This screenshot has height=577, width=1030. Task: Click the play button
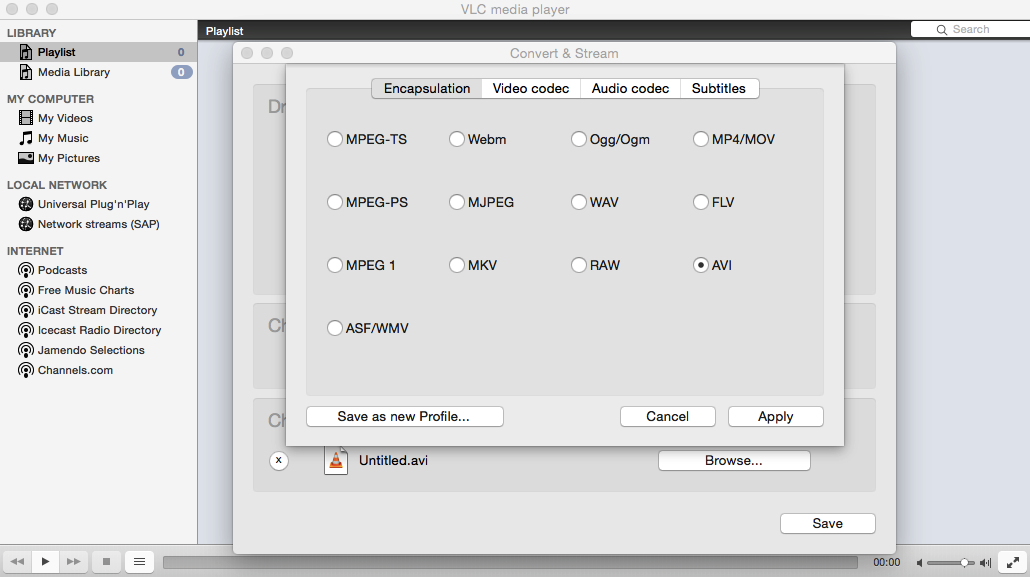tap(45, 562)
